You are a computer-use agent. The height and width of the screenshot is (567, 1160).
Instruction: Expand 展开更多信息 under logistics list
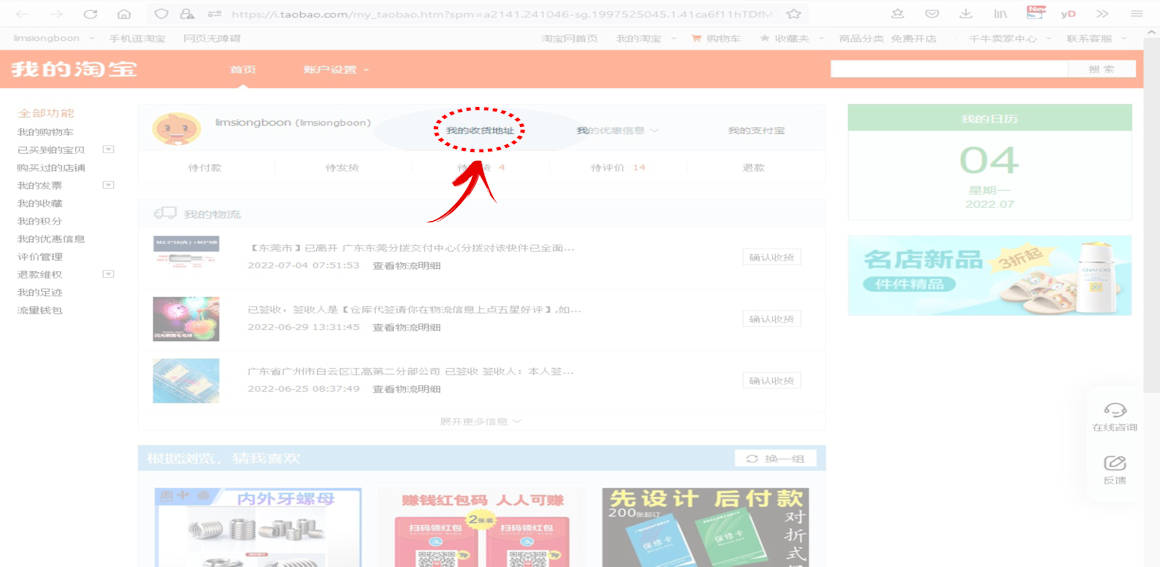481,421
